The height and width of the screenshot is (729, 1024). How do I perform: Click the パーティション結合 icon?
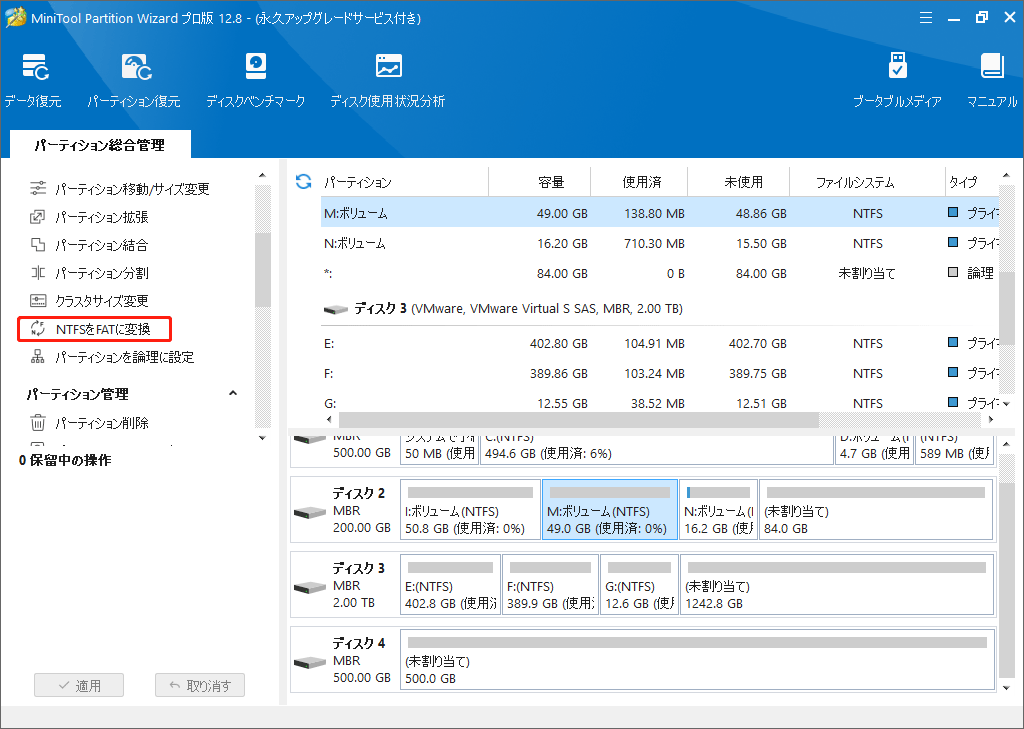click(38, 245)
